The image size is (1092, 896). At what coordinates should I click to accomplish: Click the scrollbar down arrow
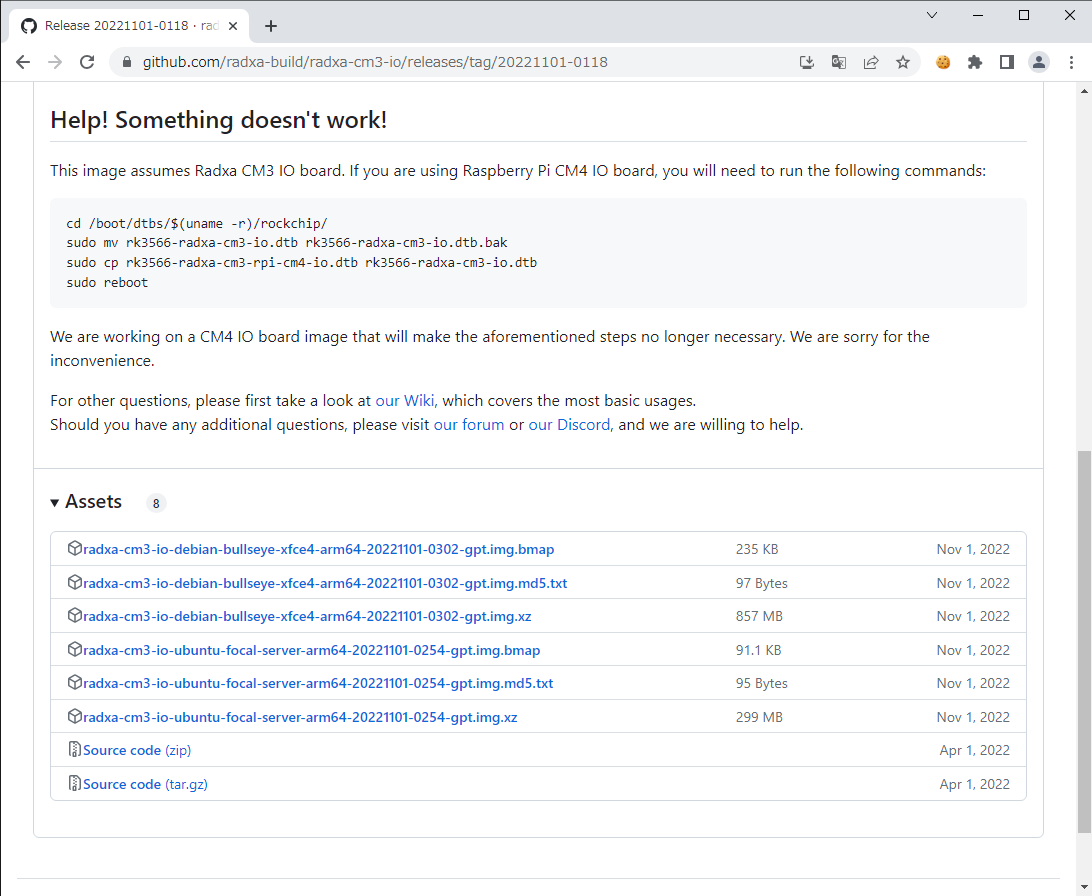(1084, 888)
